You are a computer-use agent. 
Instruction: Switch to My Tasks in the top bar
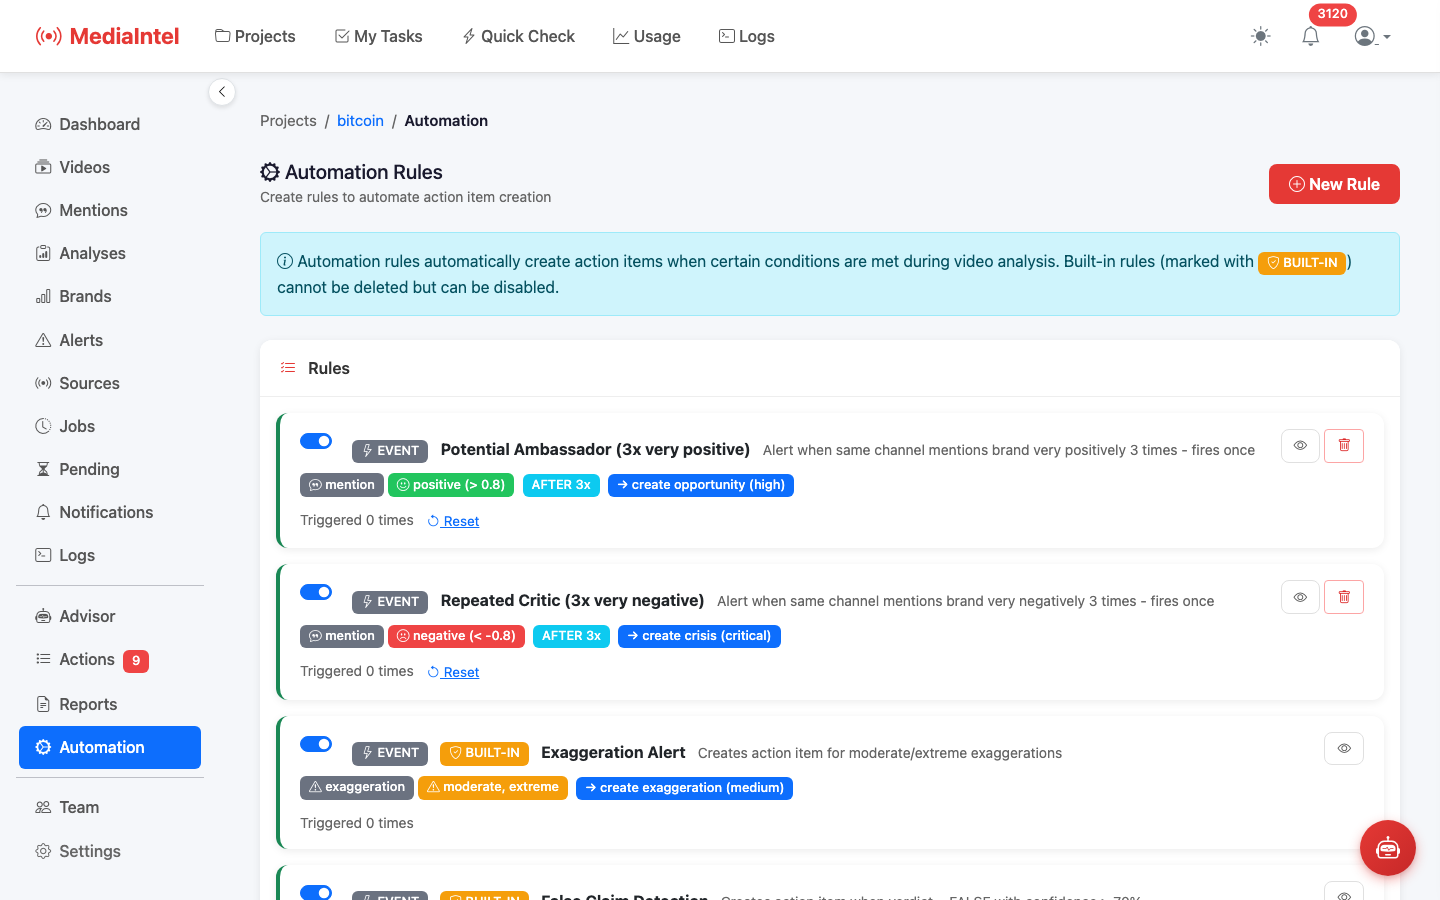click(378, 36)
